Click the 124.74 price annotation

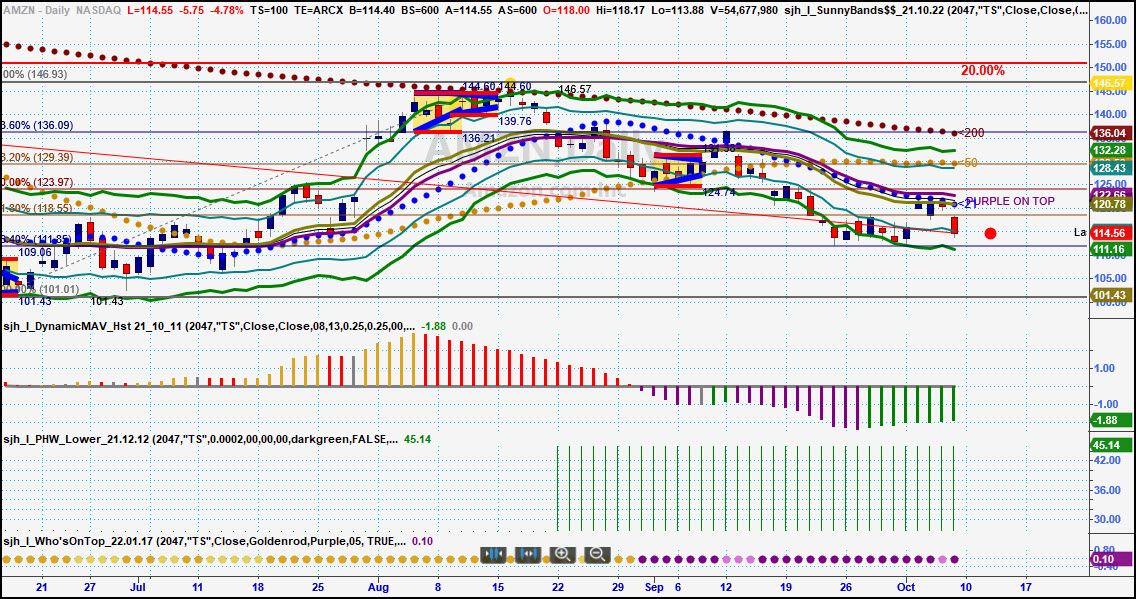click(719, 193)
